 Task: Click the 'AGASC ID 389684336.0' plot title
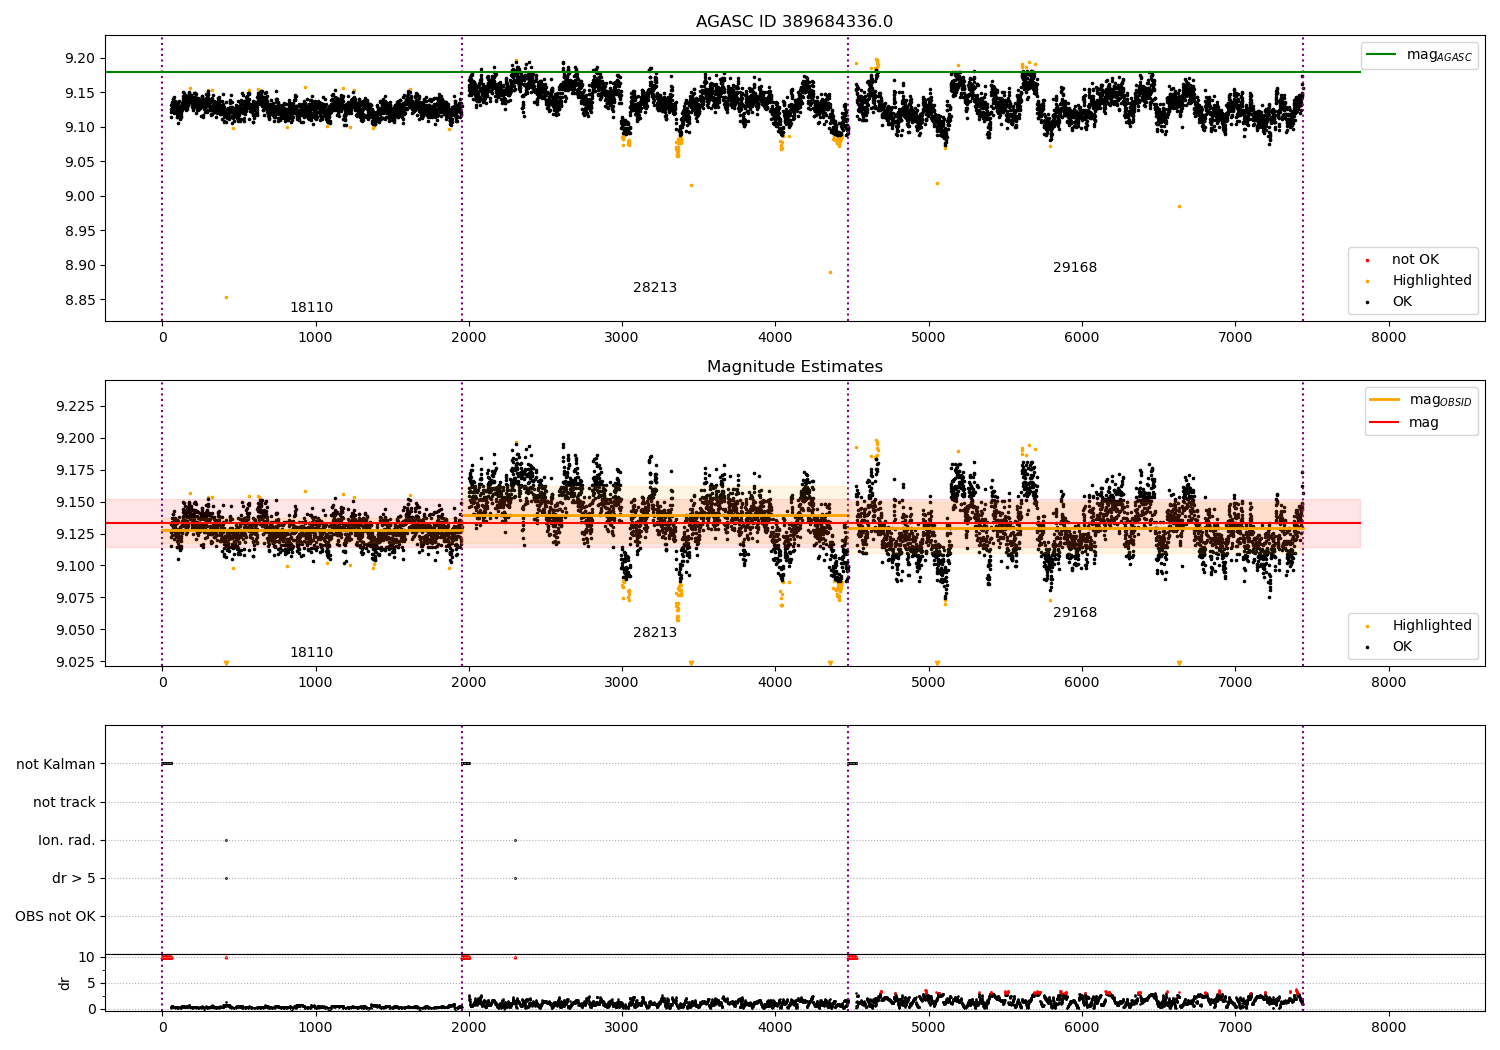[794, 22]
